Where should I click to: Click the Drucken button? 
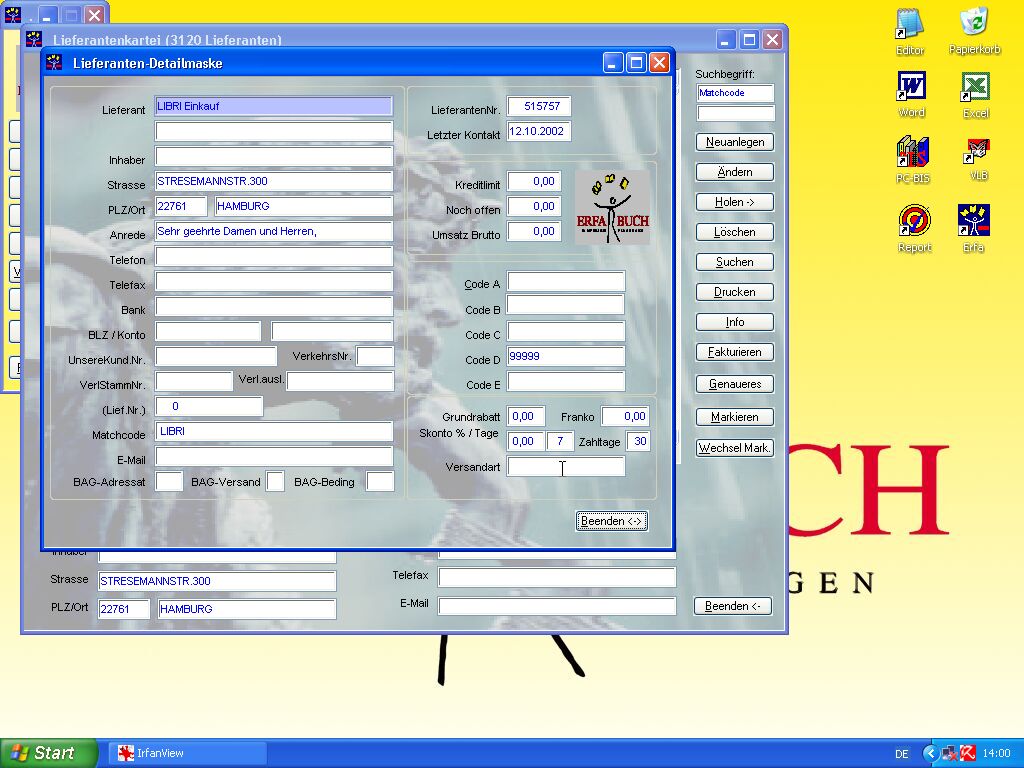point(735,292)
